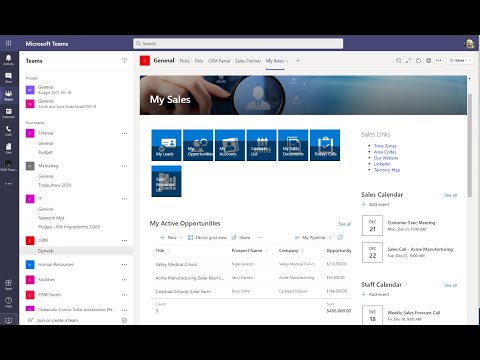This screenshot has width=480, height=360.
Task: Open Sales Resources Library tile
Action: click(x=166, y=181)
